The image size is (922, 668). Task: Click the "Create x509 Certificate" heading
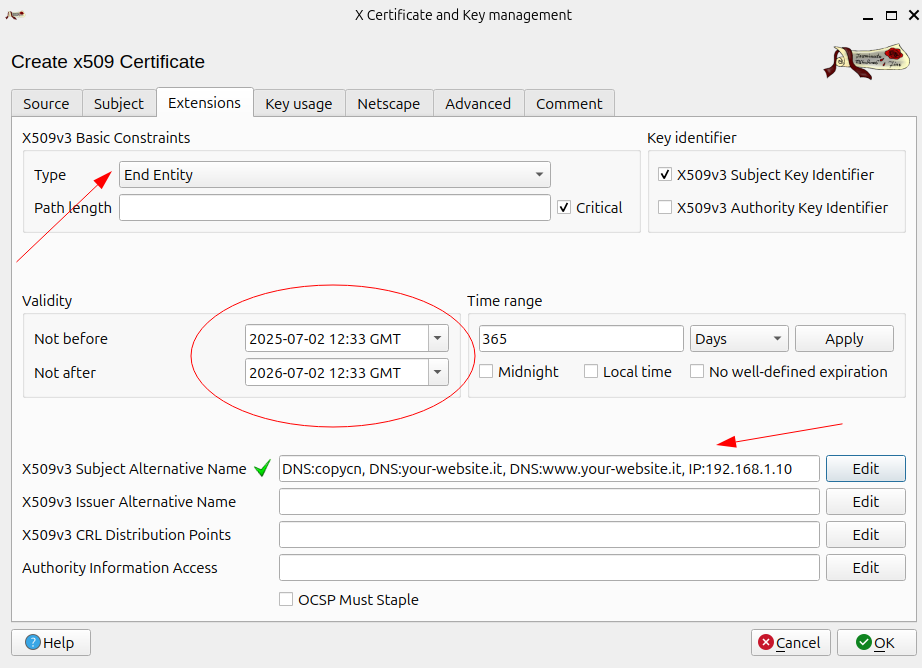[x=108, y=61]
